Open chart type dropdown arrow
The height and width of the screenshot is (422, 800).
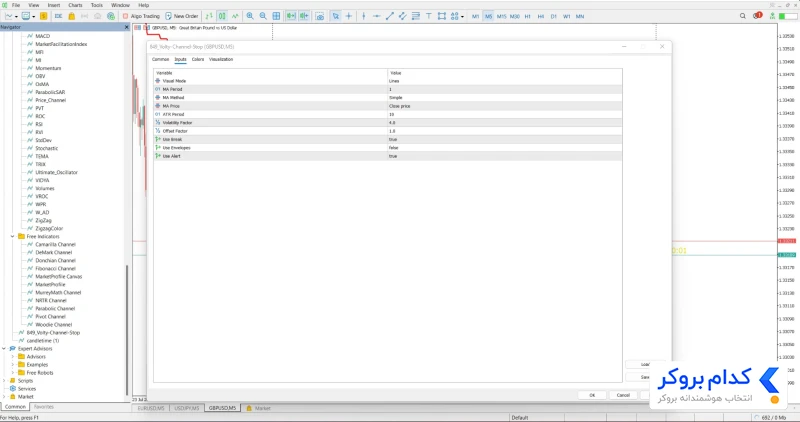point(16,16)
